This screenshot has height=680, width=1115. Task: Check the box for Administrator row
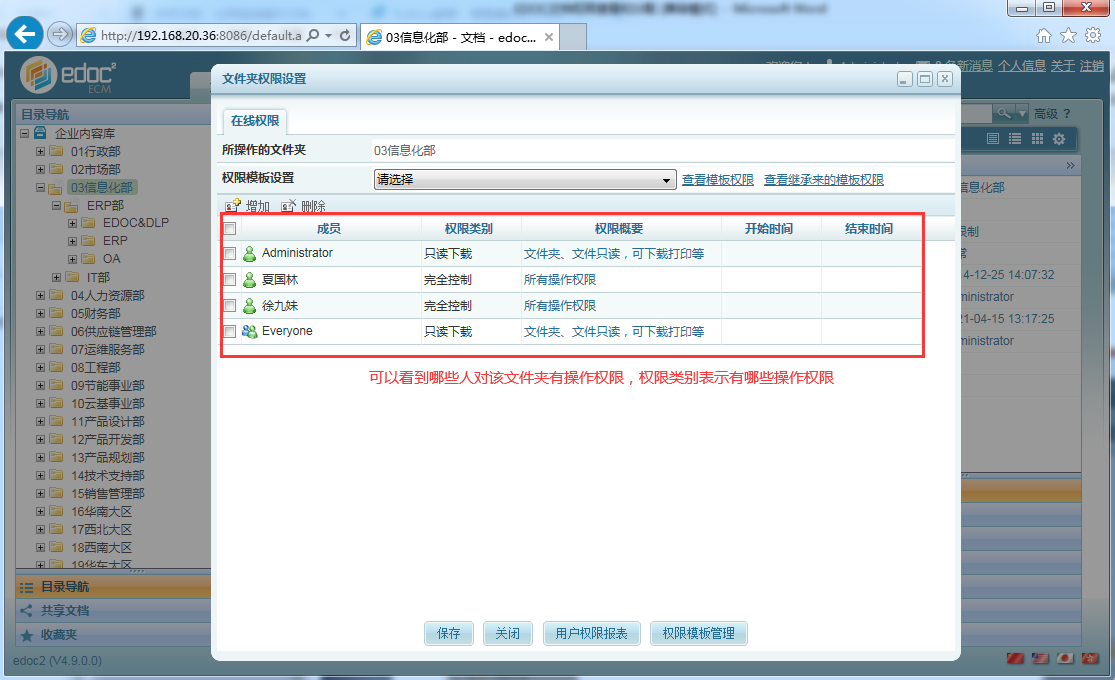click(230, 254)
